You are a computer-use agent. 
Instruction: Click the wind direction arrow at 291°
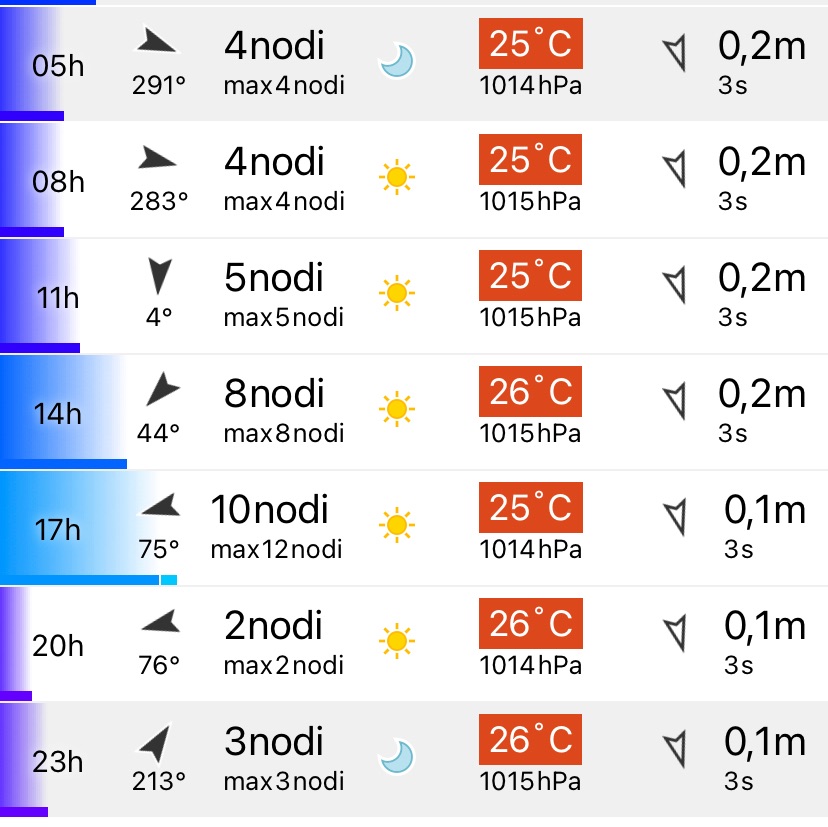pos(157,42)
